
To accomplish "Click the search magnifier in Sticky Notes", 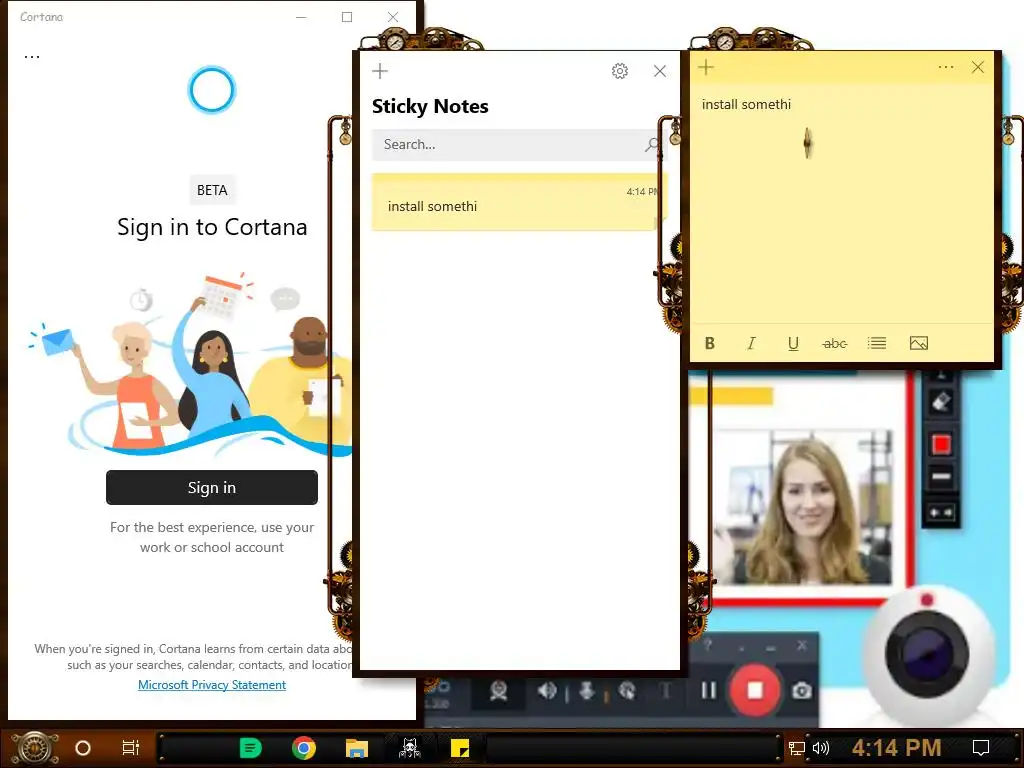I will point(651,144).
